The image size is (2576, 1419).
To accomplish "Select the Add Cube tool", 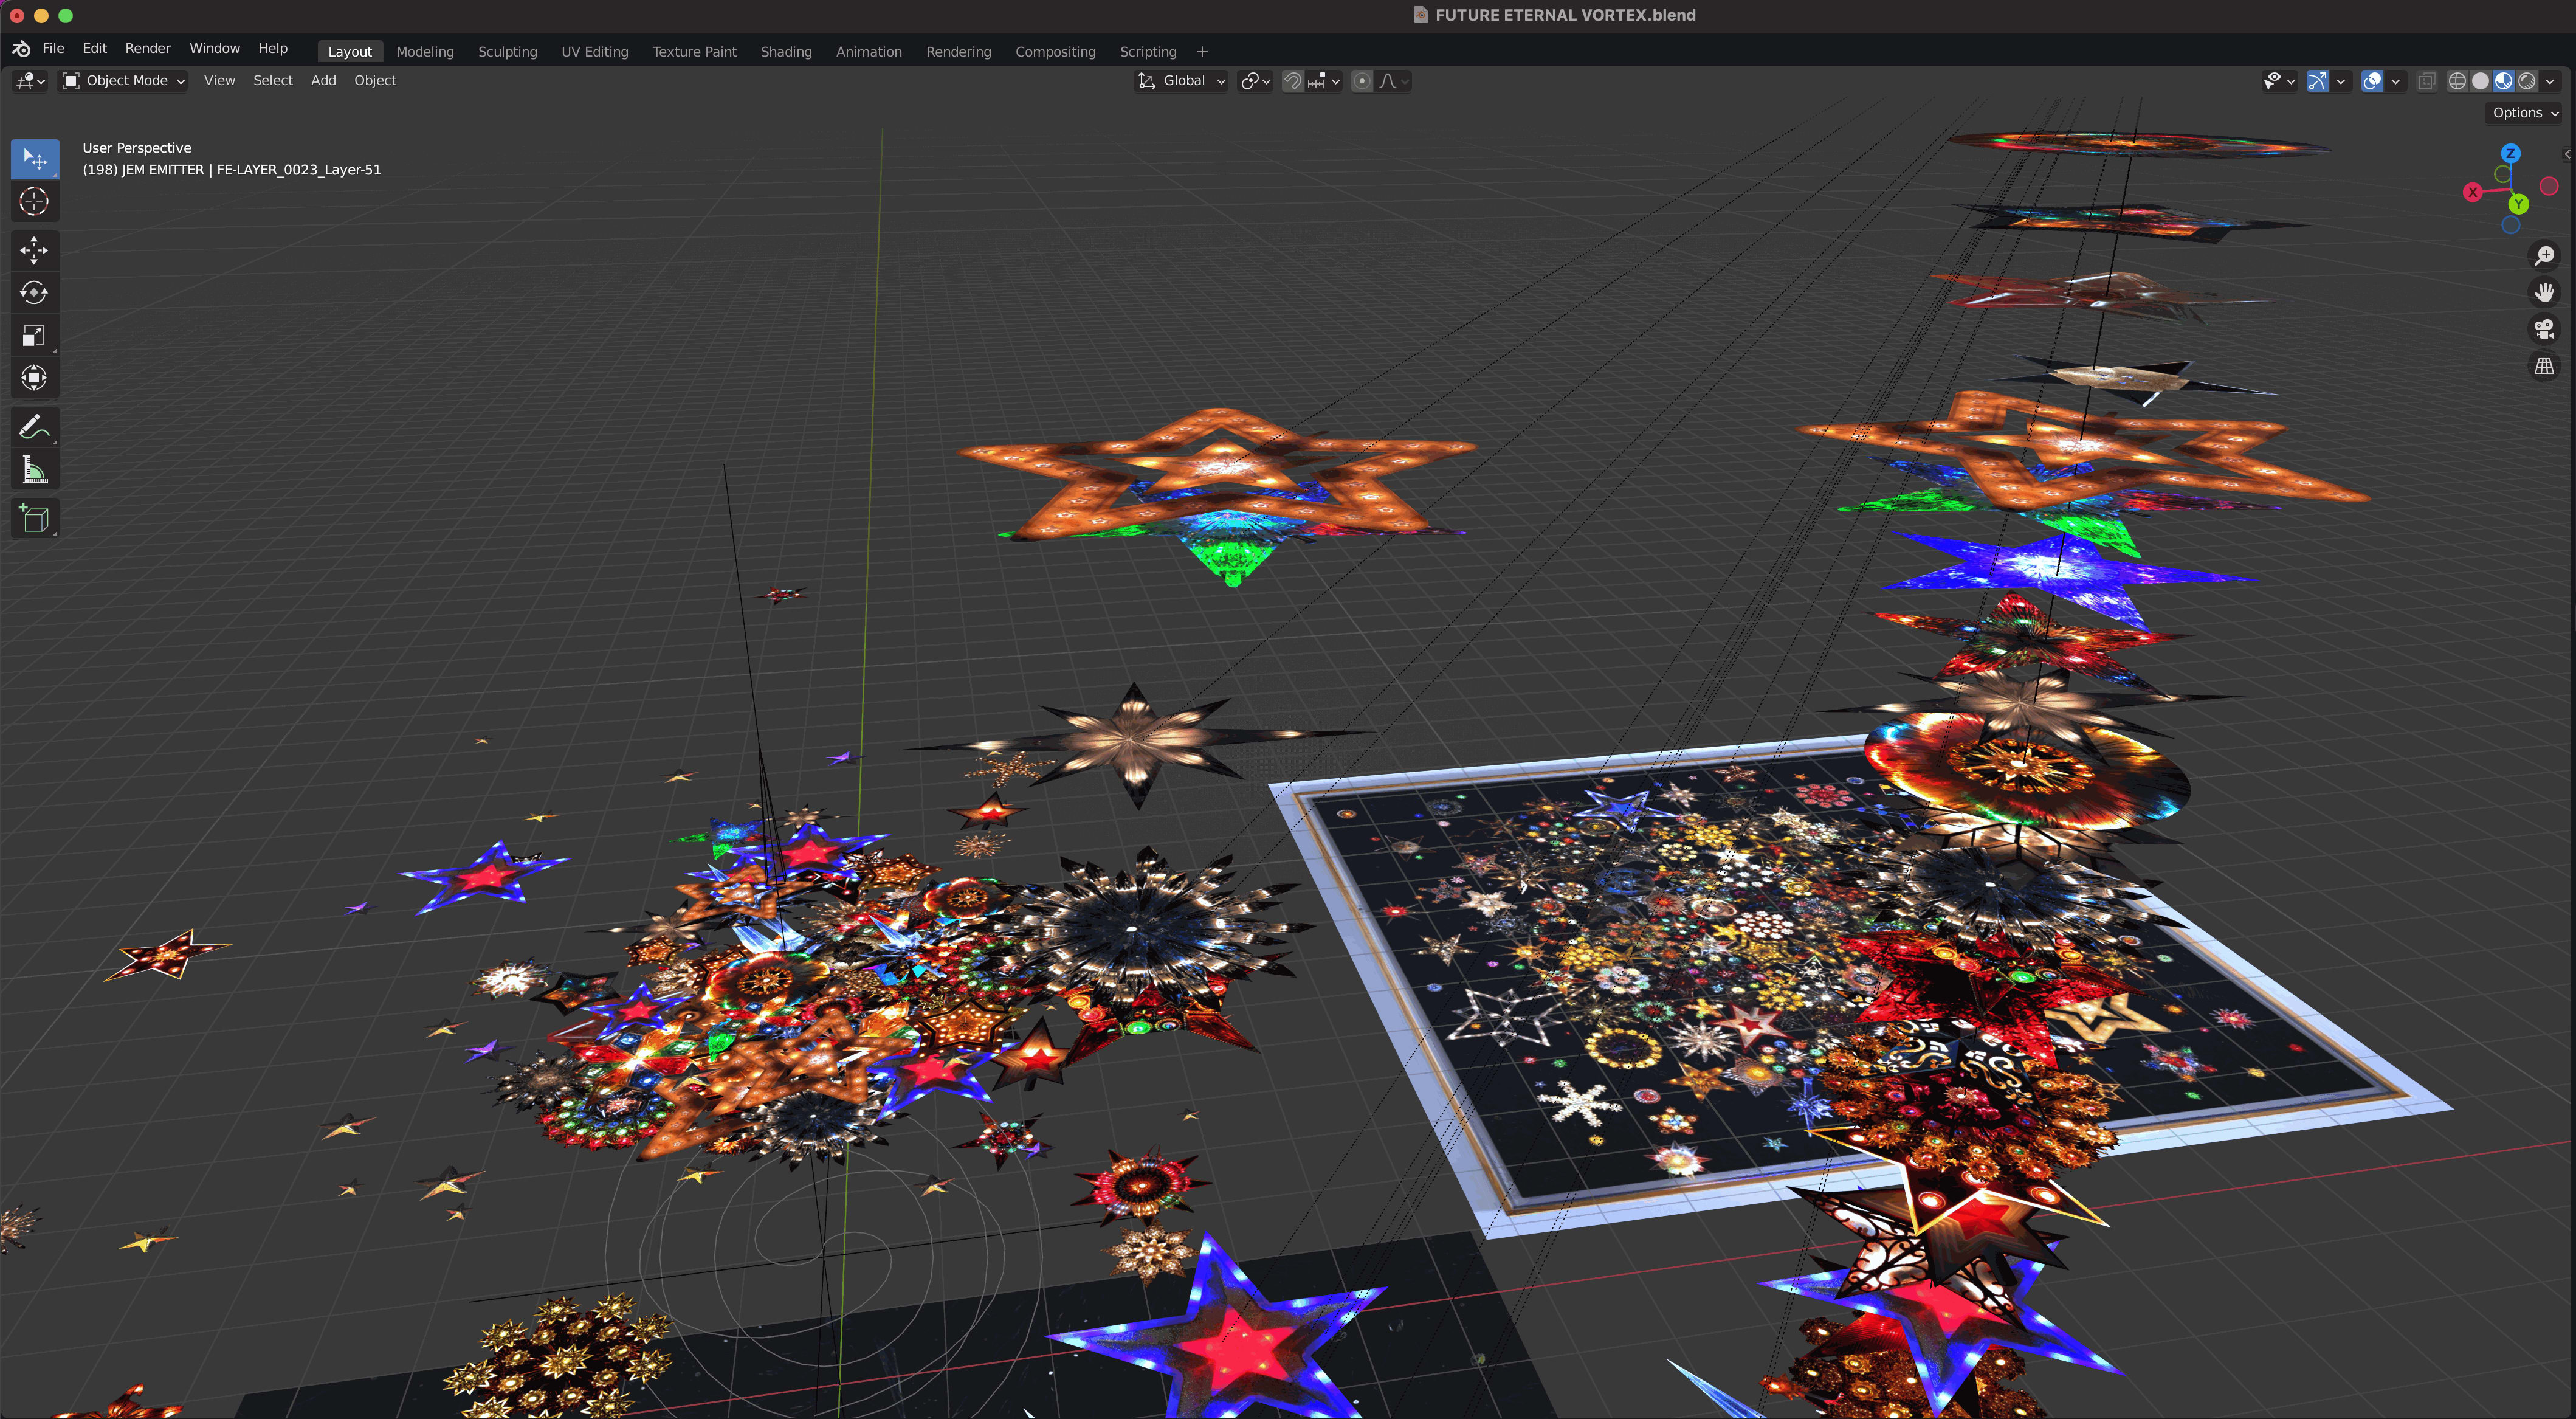I will [34, 518].
